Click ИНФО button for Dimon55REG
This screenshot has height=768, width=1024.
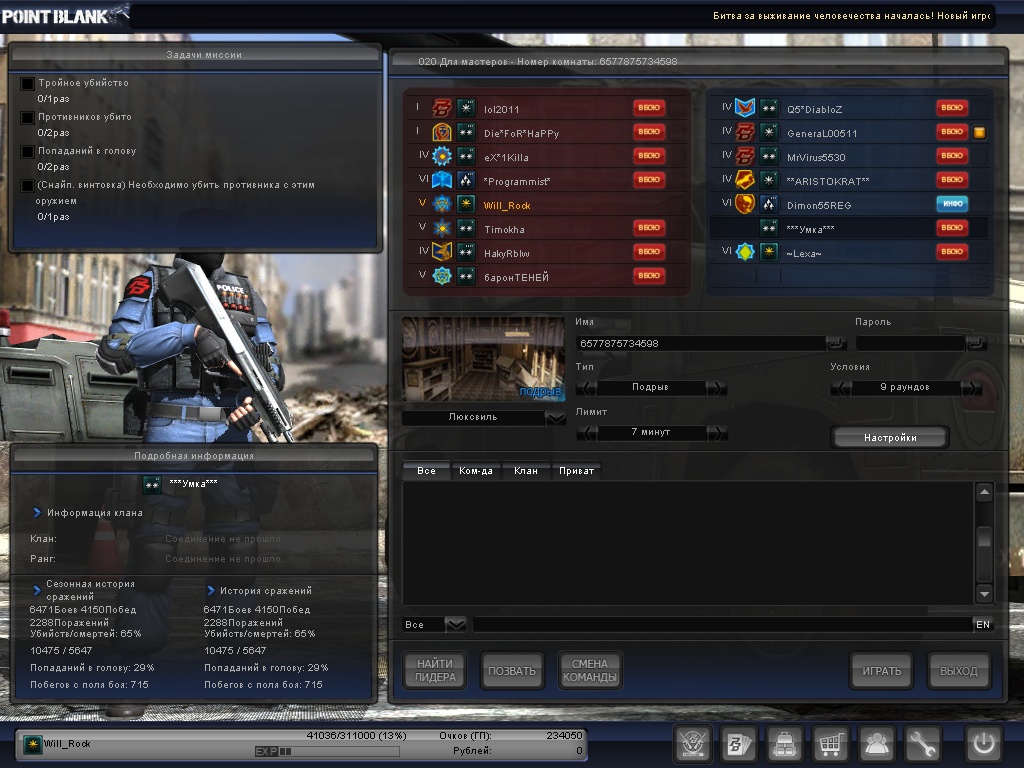952,204
